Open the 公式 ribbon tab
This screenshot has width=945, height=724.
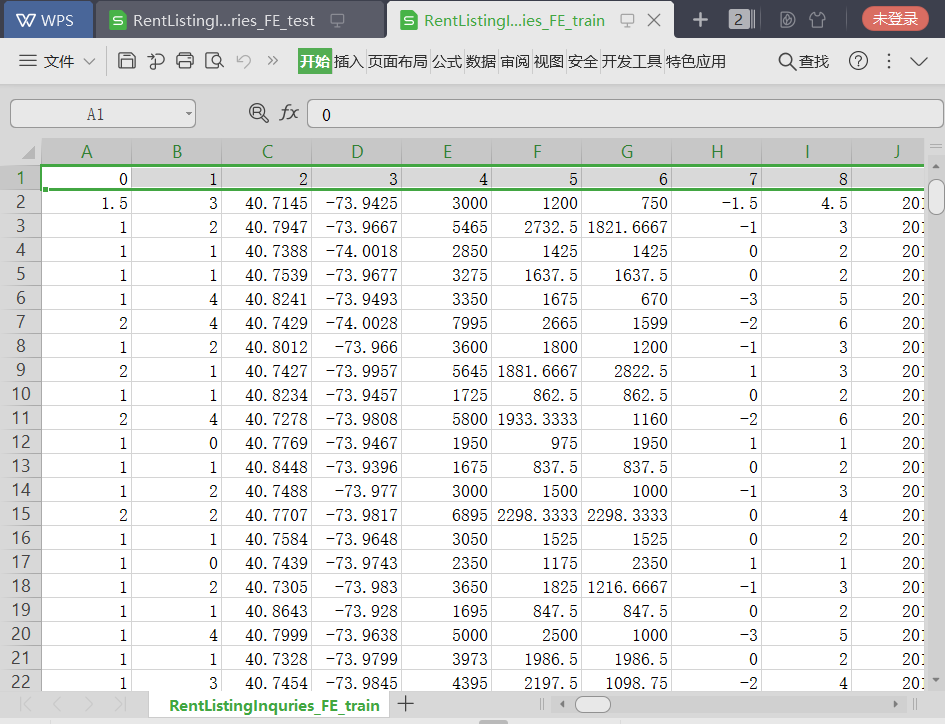point(447,61)
